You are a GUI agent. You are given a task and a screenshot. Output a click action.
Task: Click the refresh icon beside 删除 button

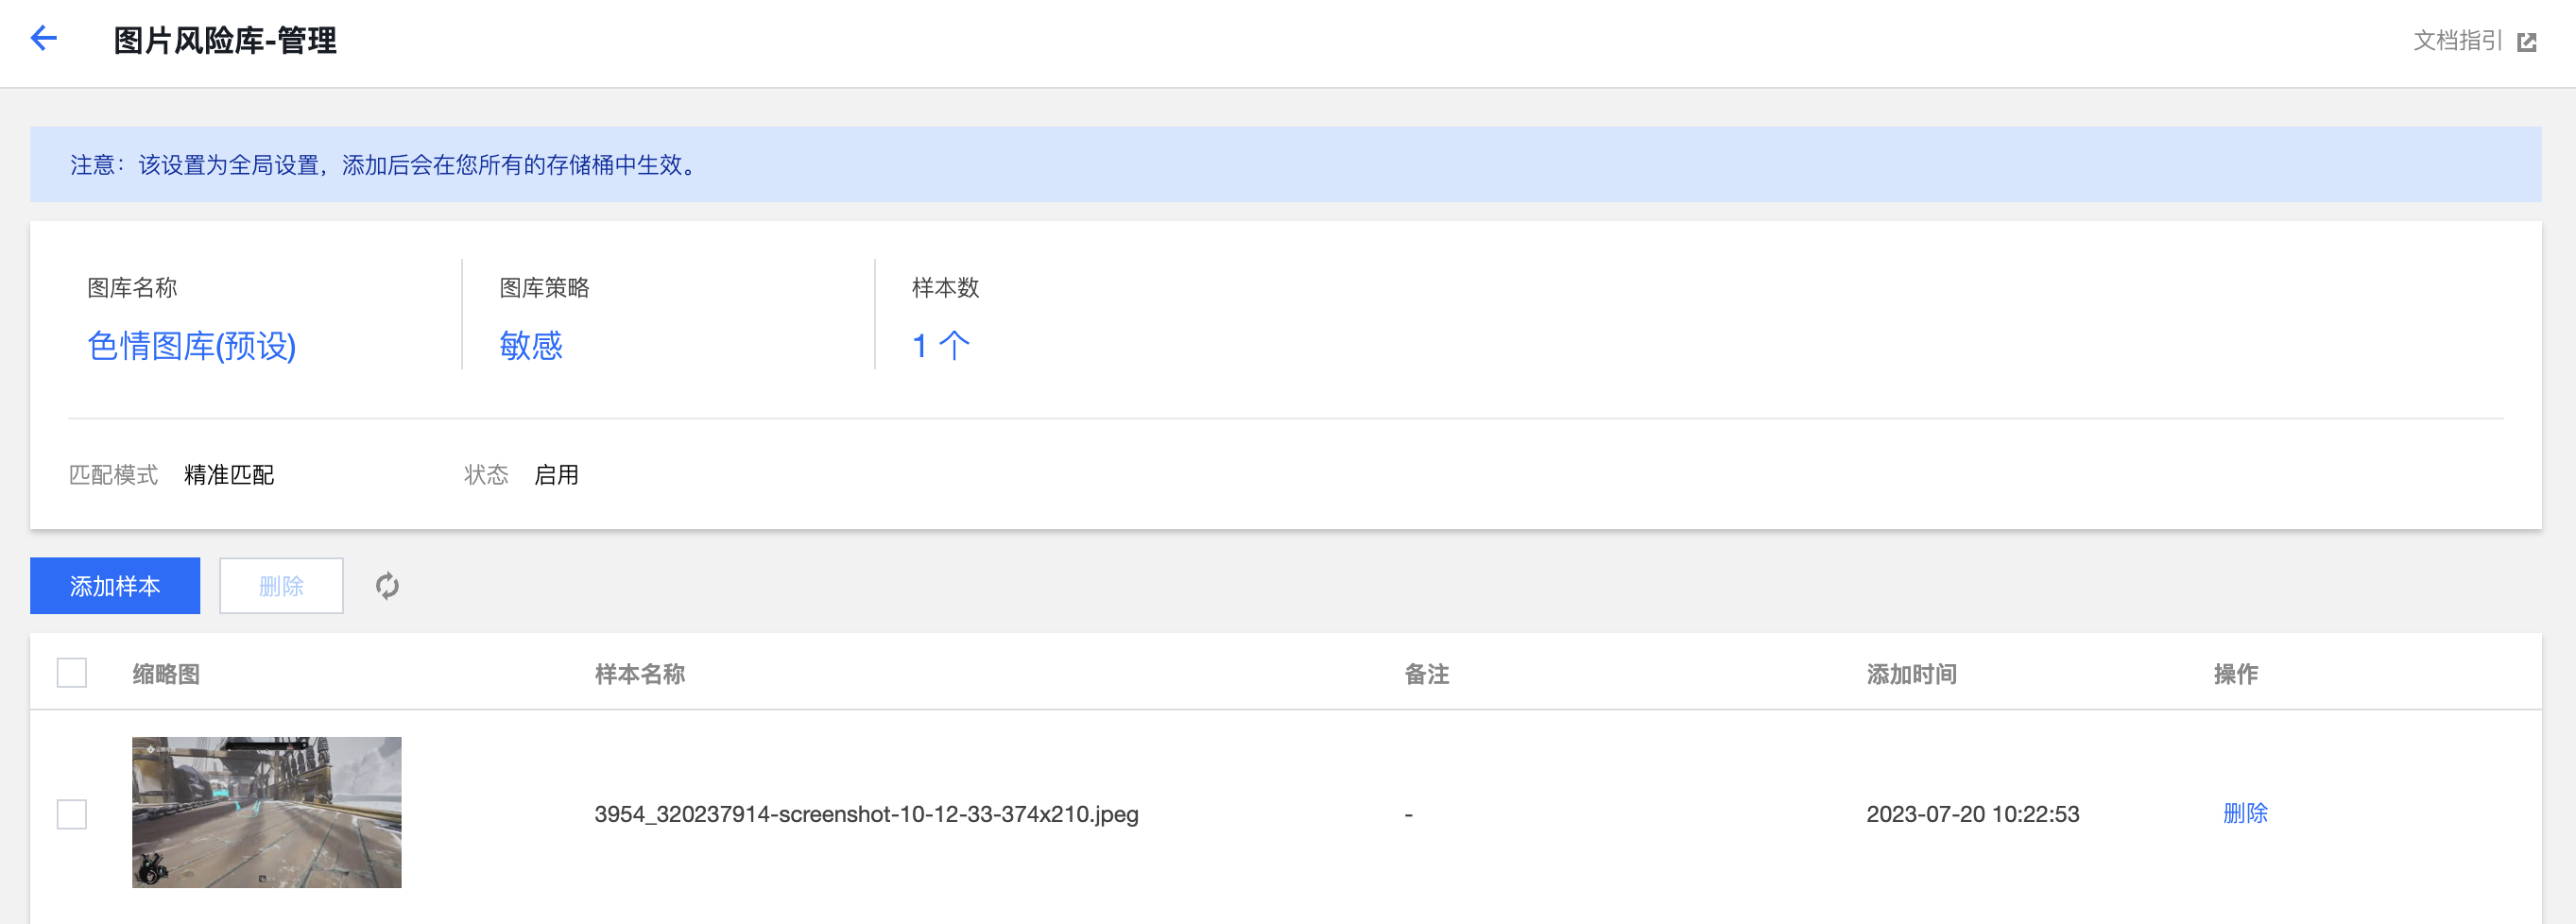387,586
